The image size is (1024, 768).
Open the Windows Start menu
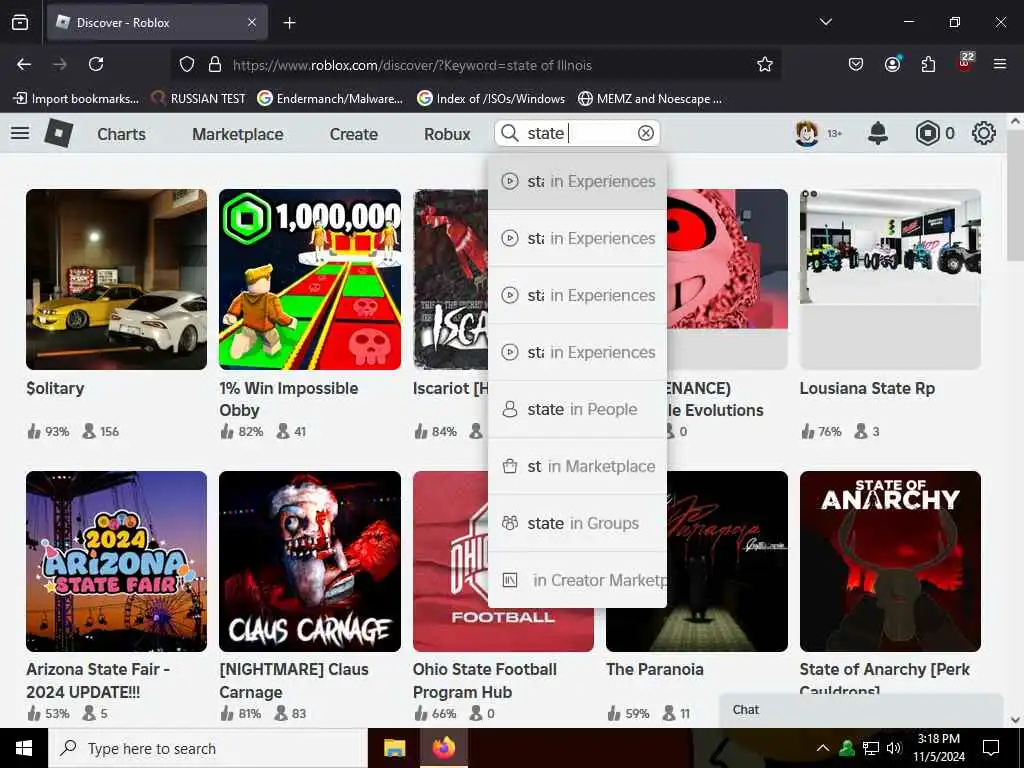pyautogui.click(x=24, y=748)
